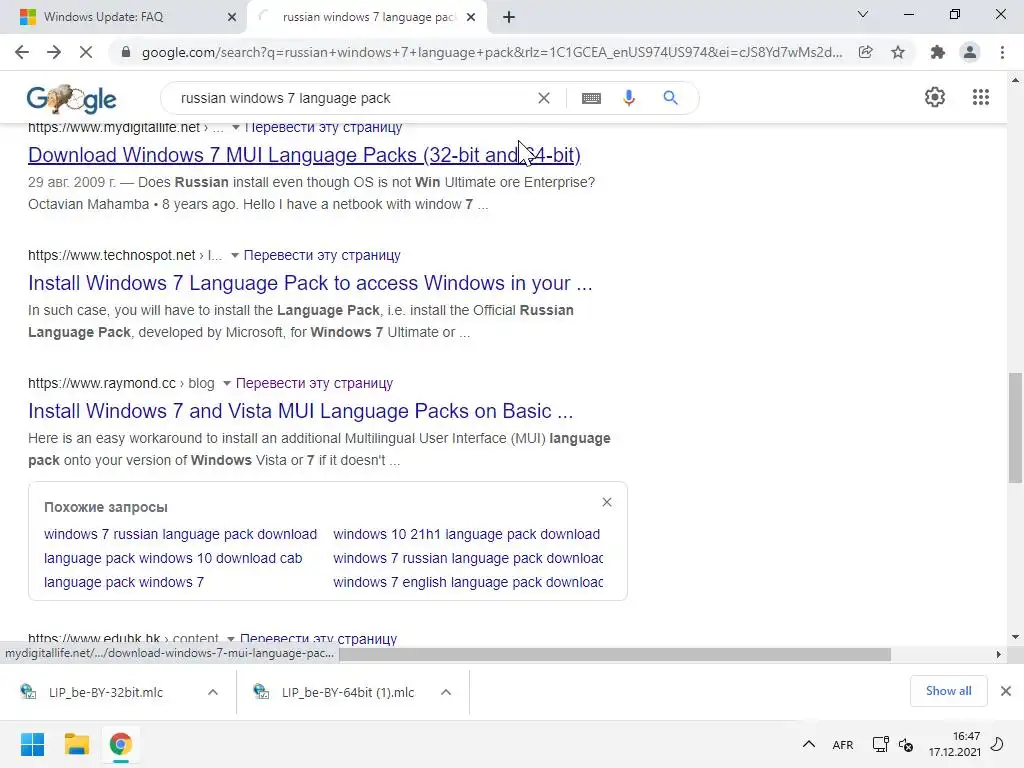The width and height of the screenshot is (1024, 768).
Task: Close the downloads bar
Action: (x=1006, y=691)
